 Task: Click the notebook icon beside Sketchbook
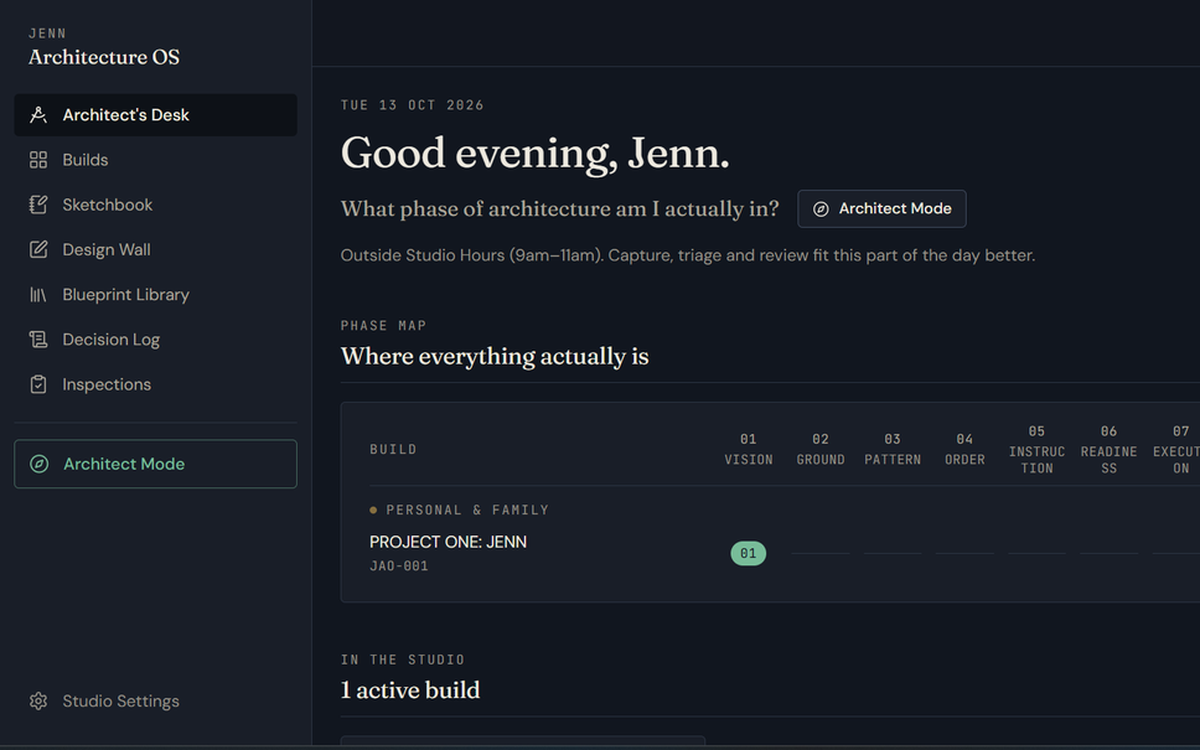[38, 205]
